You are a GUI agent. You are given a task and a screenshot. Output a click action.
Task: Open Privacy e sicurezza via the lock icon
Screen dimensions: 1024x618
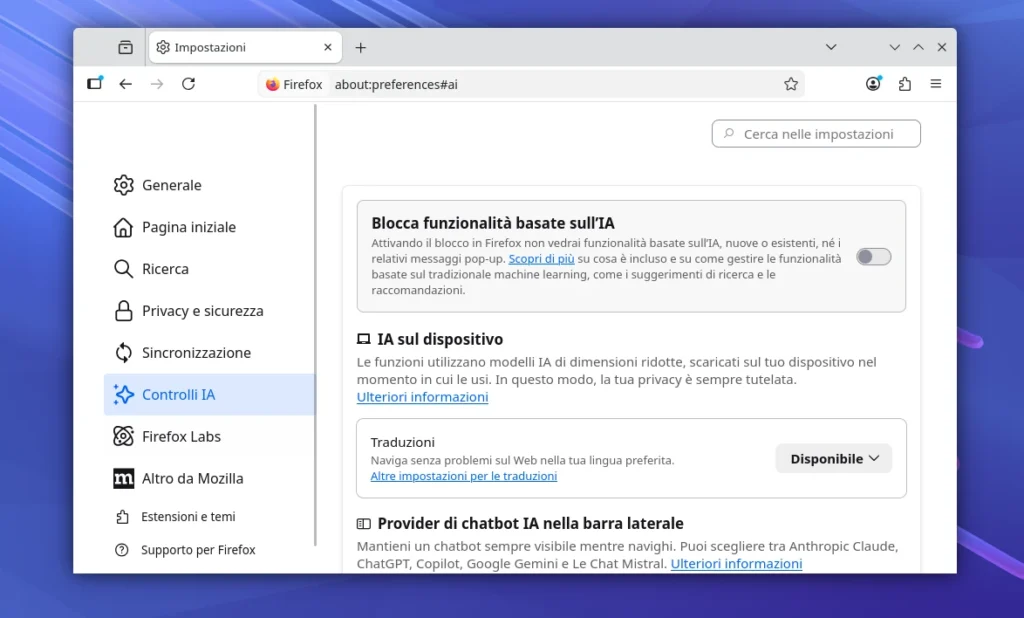pyautogui.click(x=123, y=311)
